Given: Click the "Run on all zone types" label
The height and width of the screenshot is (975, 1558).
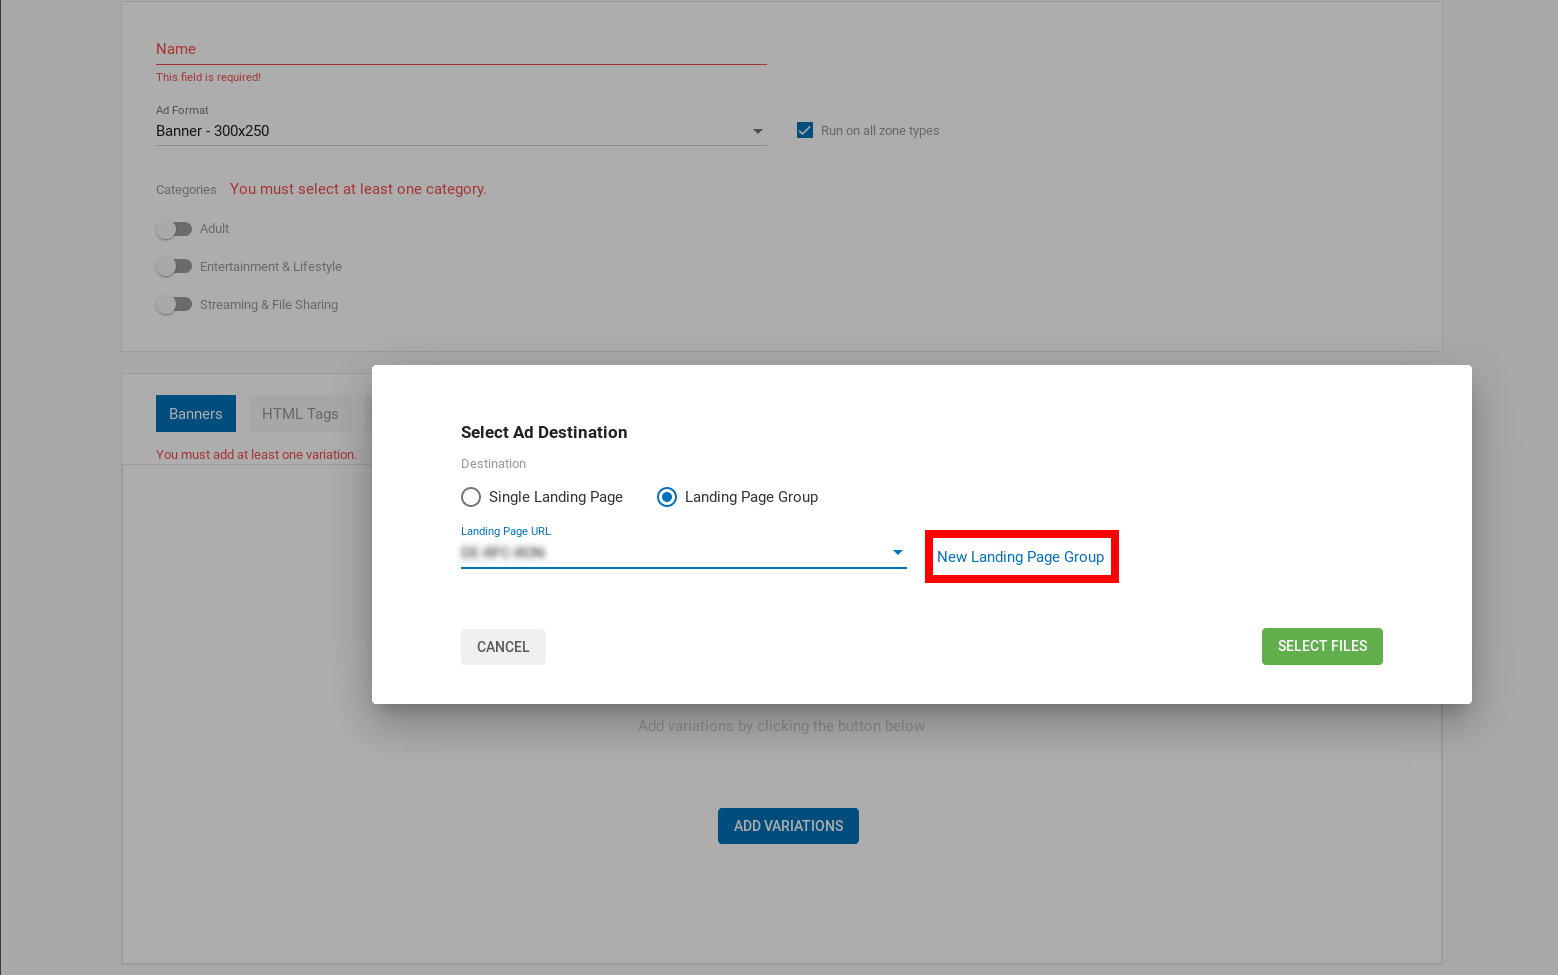Looking at the screenshot, I should click(880, 131).
